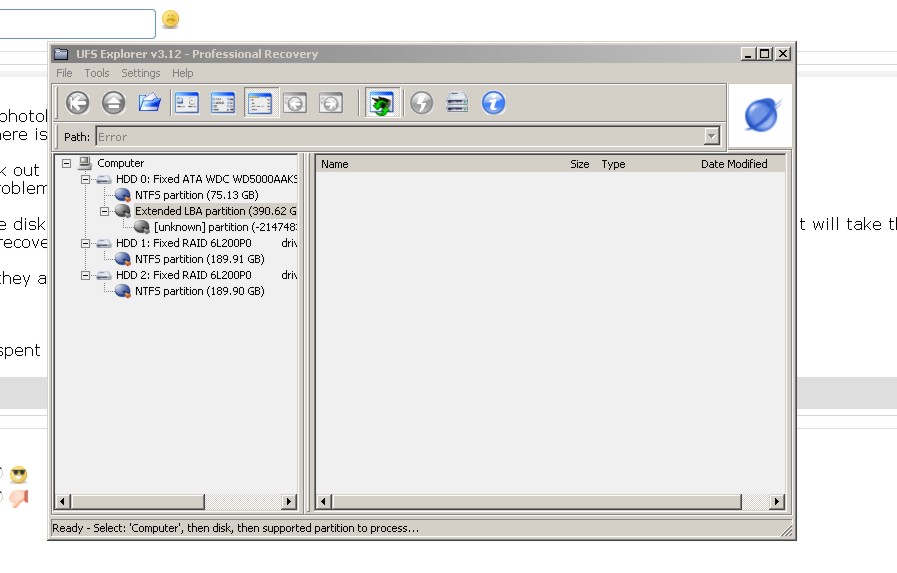Image resolution: width=897 pixels, height=573 pixels.
Task: Click the stacked drives RAID icon
Action: pyautogui.click(x=457, y=102)
